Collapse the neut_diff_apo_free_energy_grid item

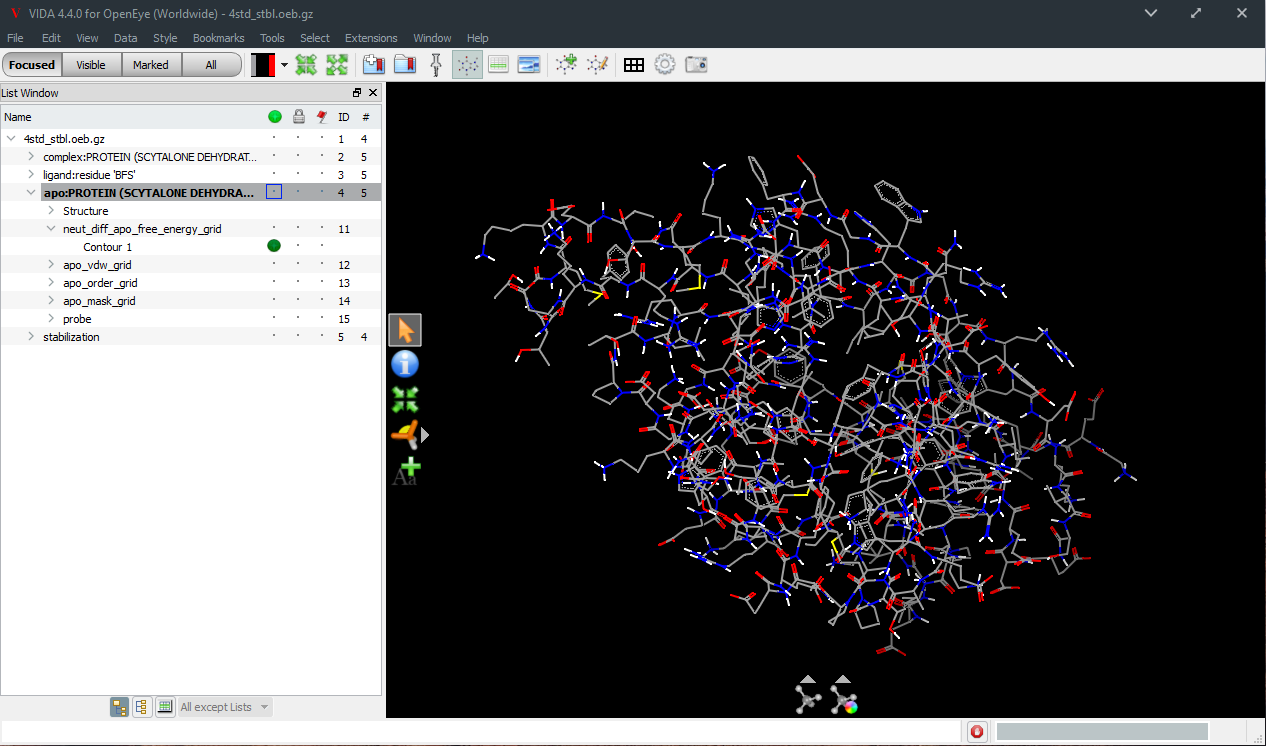51,229
